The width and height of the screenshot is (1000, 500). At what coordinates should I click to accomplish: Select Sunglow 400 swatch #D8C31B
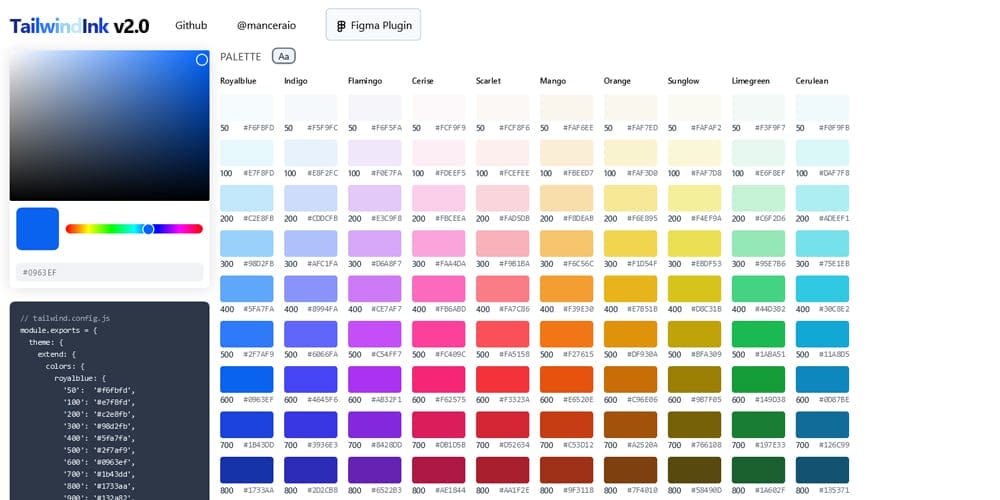[x=695, y=289]
